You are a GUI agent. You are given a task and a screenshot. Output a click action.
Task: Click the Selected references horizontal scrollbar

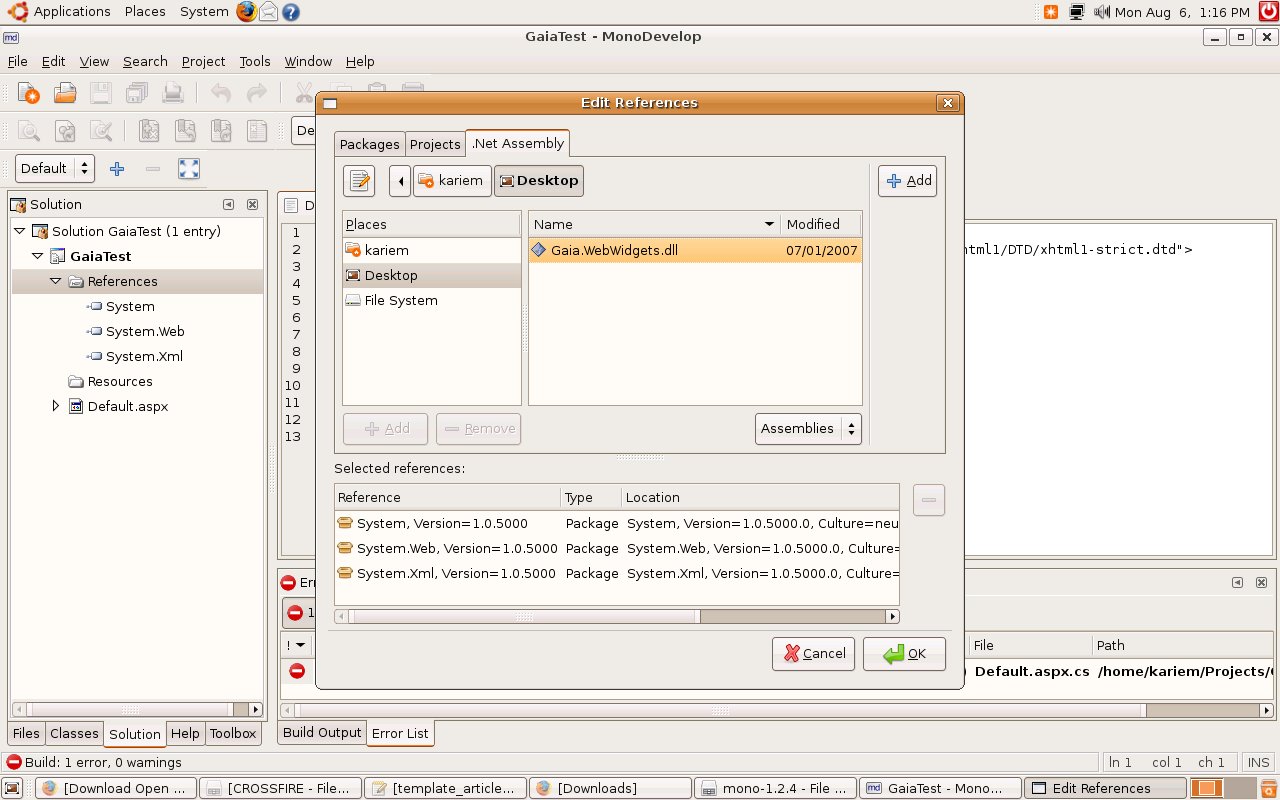pos(616,616)
